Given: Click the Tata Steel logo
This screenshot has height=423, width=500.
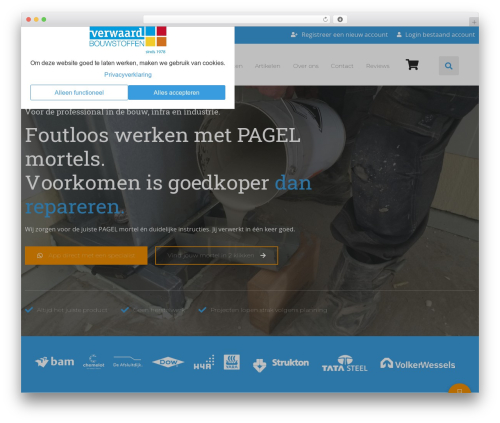Looking at the screenshot, I should tap(345, 363).
